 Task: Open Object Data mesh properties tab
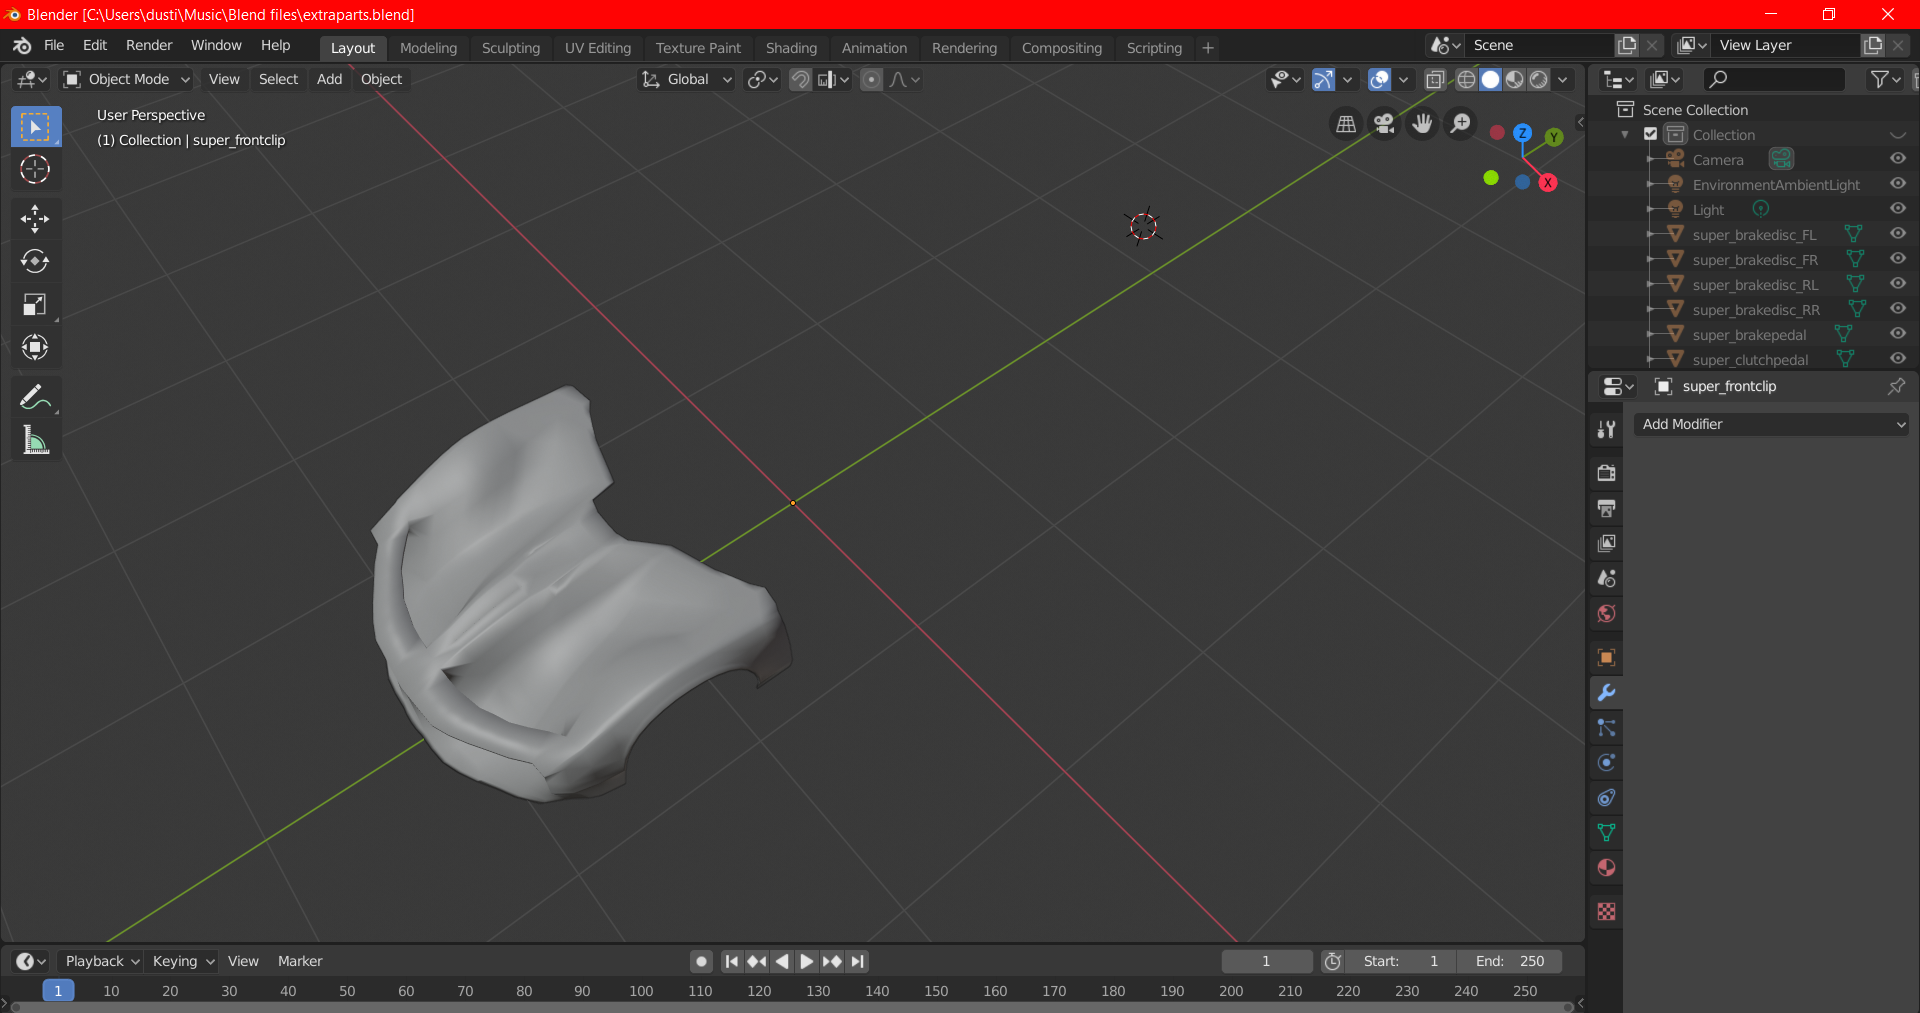tap(1606, 832)
